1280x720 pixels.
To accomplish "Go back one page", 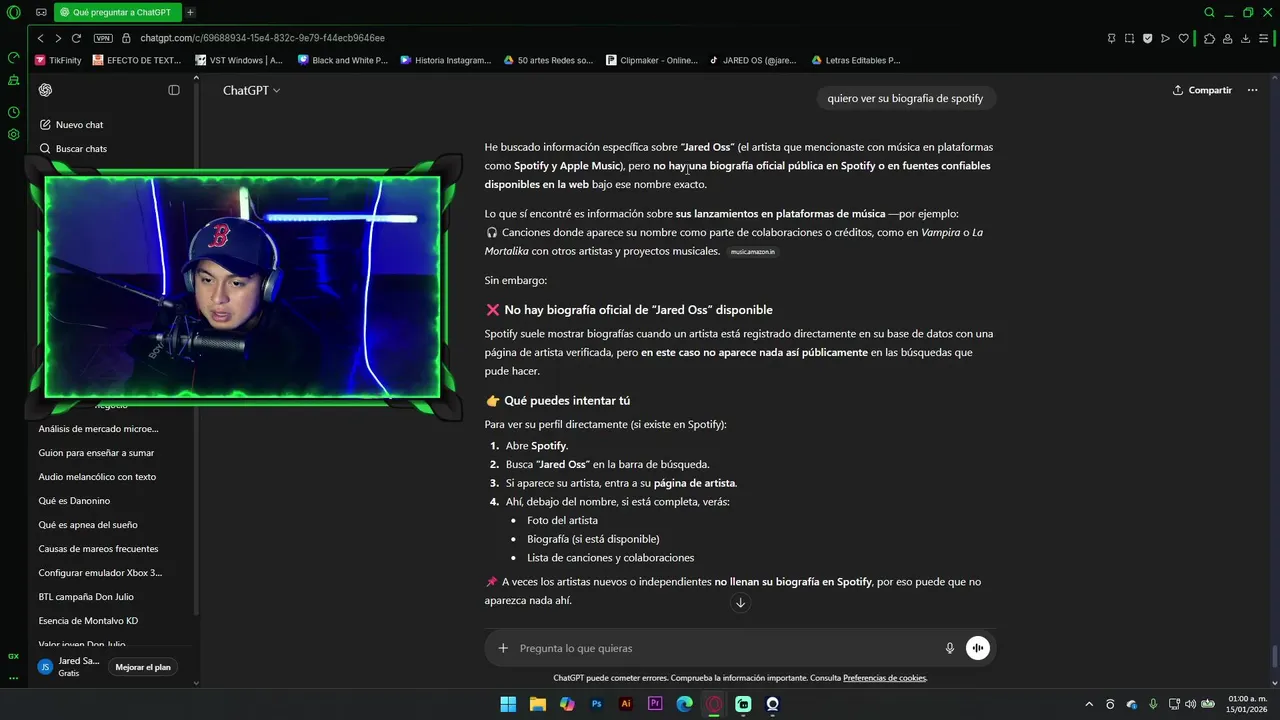I will point(40,38).
